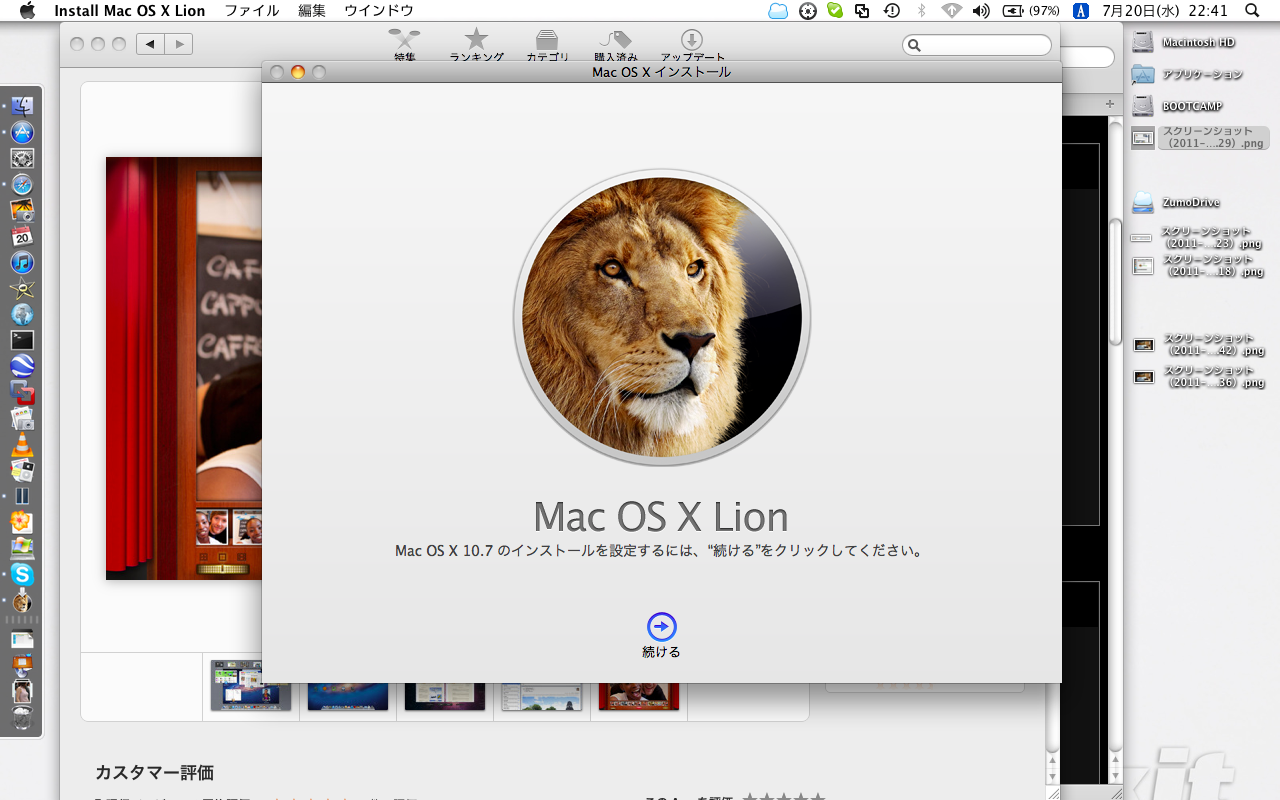Select the Macintosh HD desktop icon
This screenshot has height=800, width=1280.
[x=1143, y=42]
